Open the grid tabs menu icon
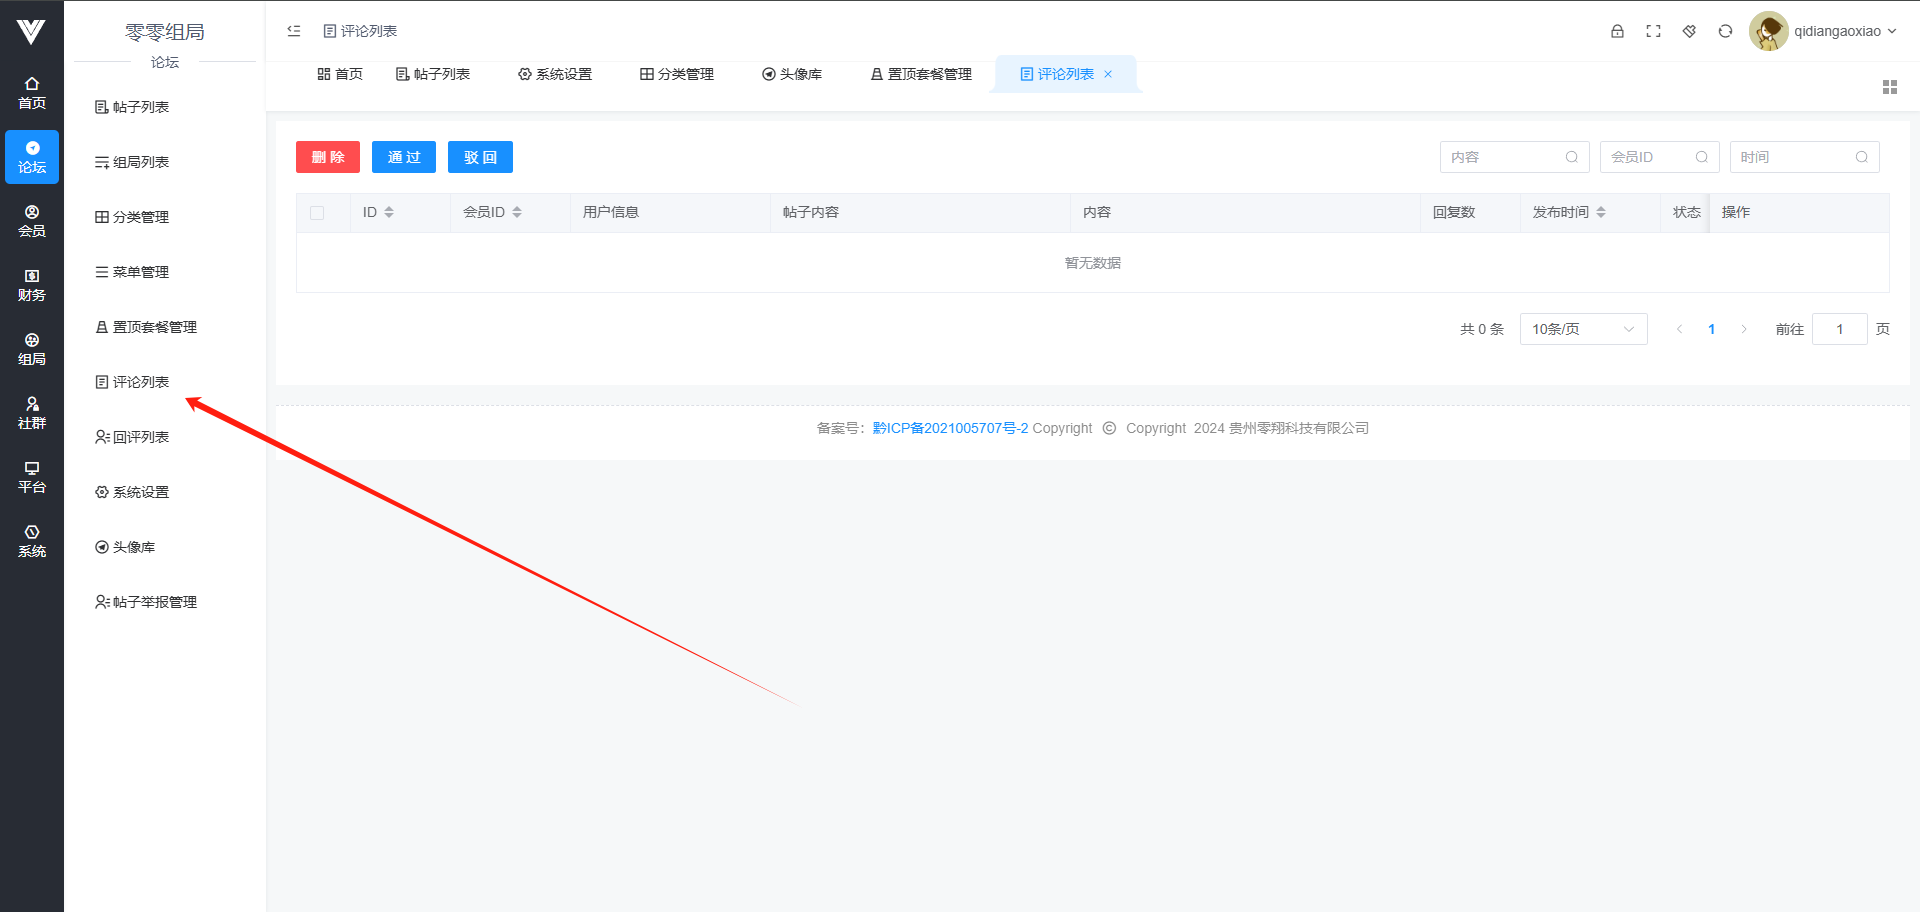This screenshot has width=1920, height=912. (x=1889, y=87)
